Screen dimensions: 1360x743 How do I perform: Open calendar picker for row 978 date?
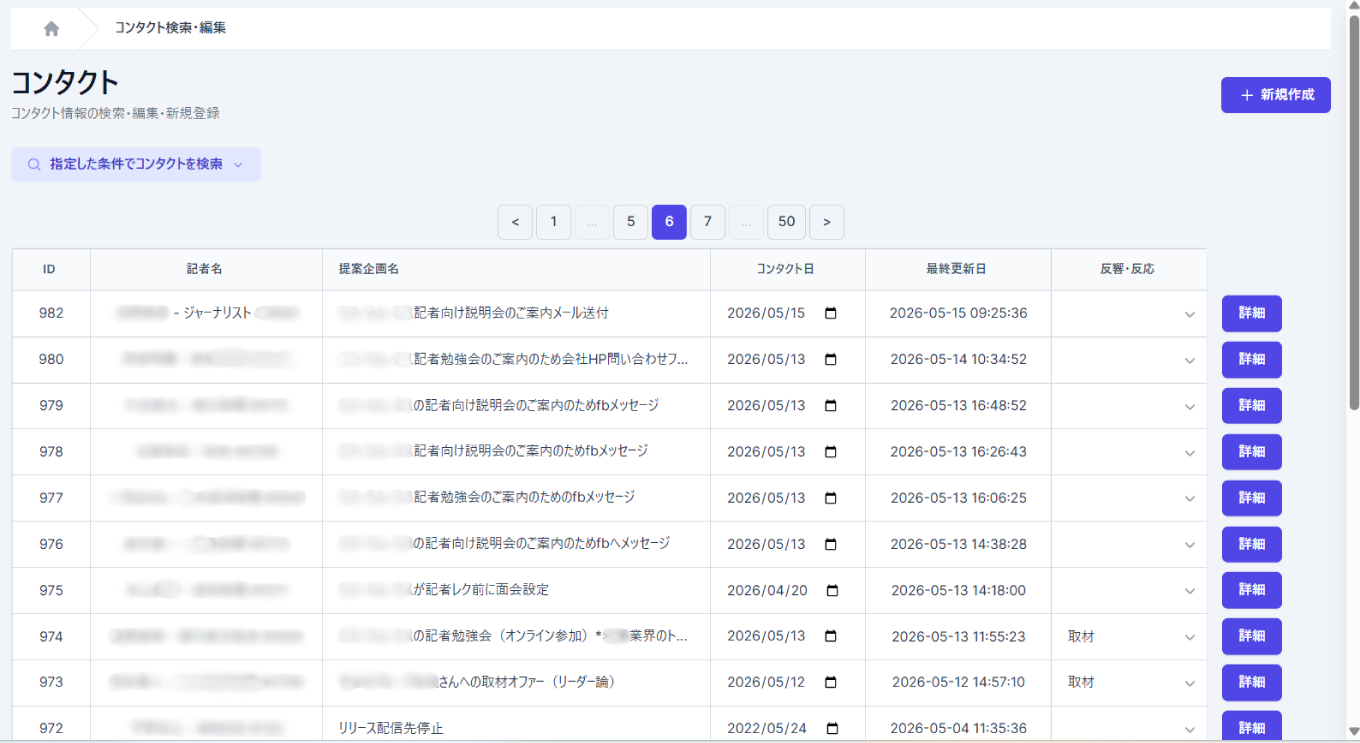pyautogui.click(x=830, y=451)
